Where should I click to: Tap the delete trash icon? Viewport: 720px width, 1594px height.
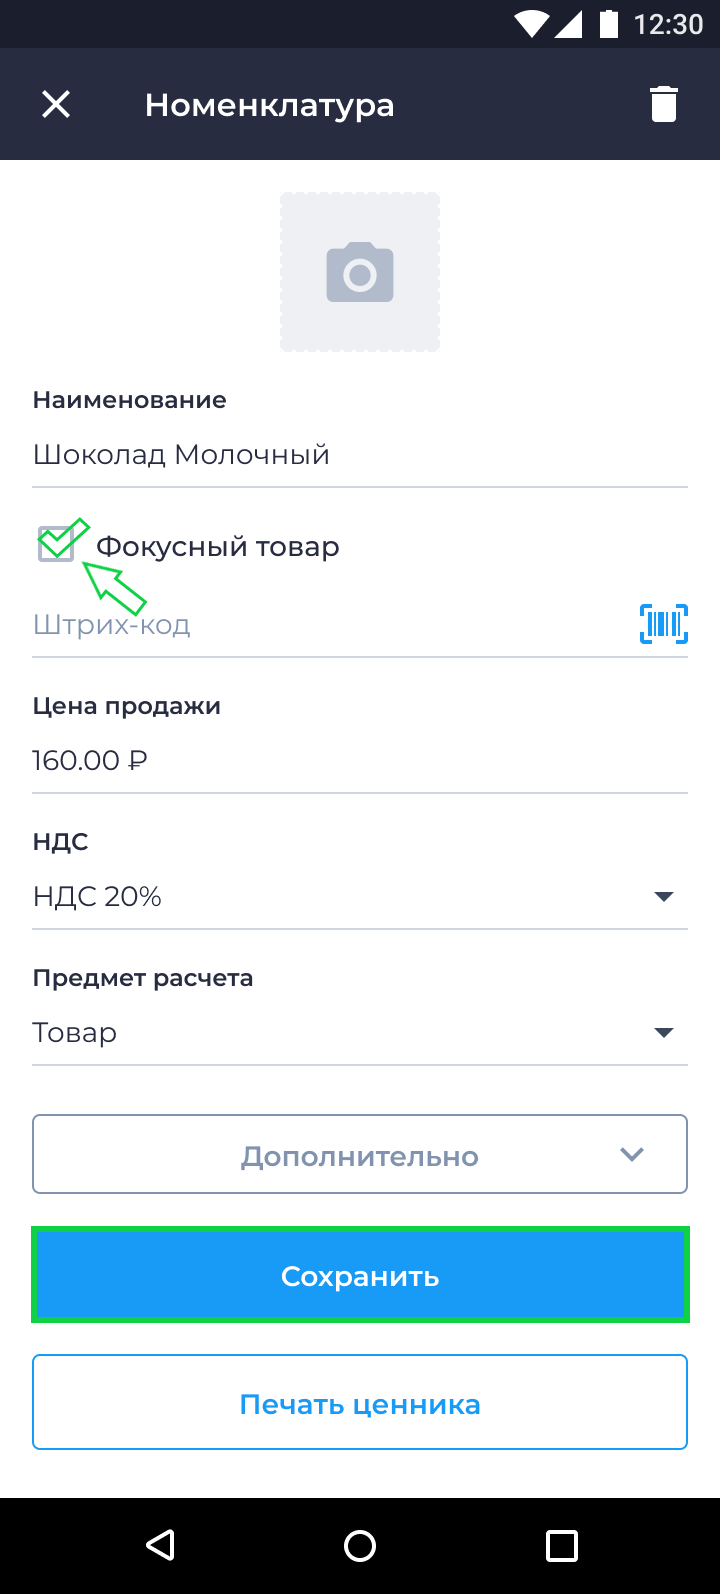[x=664, y=104]
